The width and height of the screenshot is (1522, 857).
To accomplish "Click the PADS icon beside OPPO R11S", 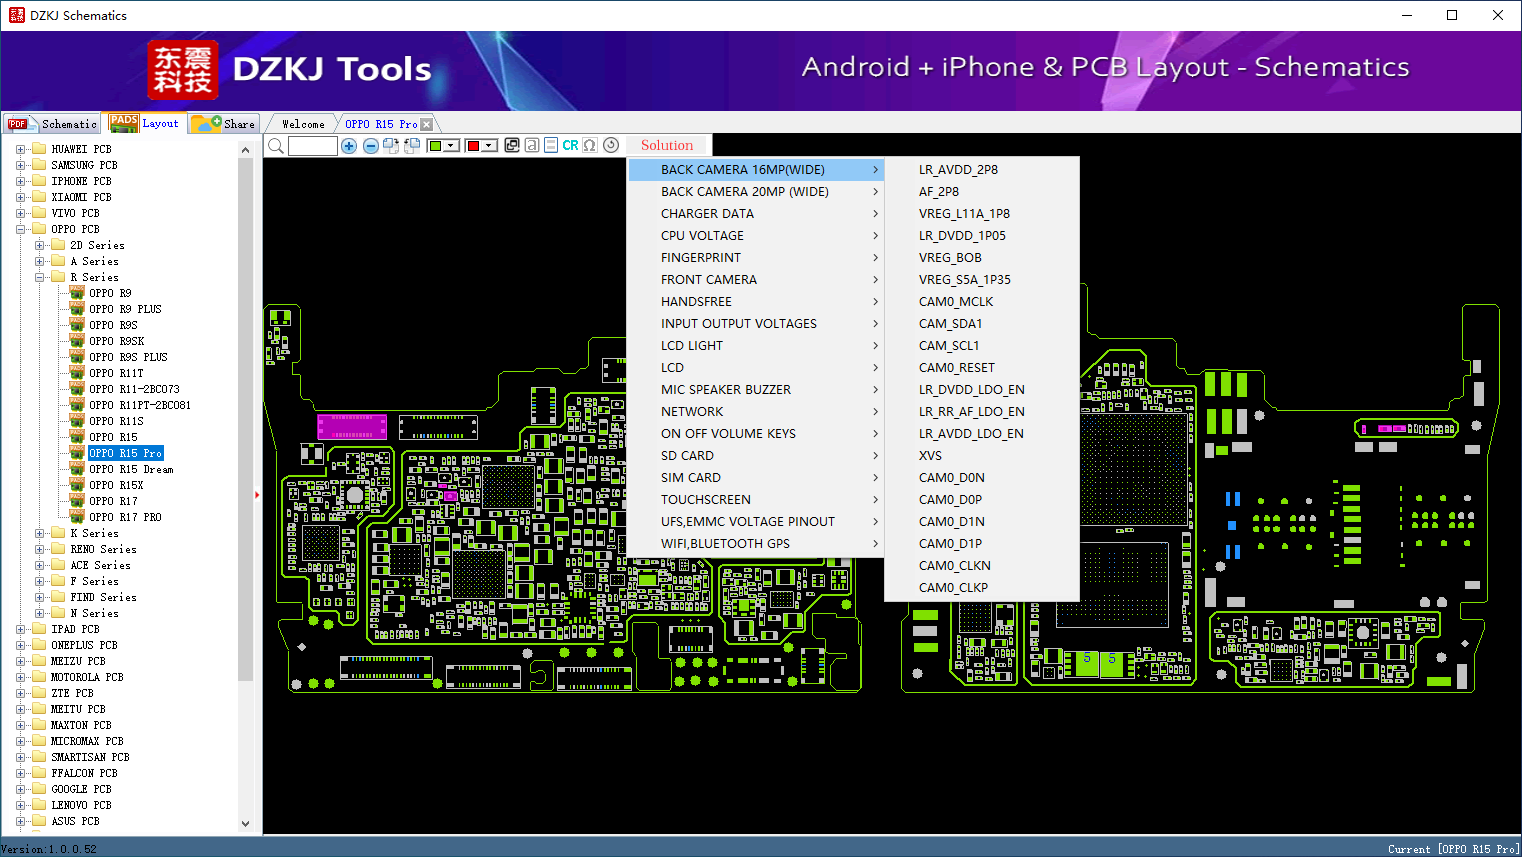I will 77,421.
